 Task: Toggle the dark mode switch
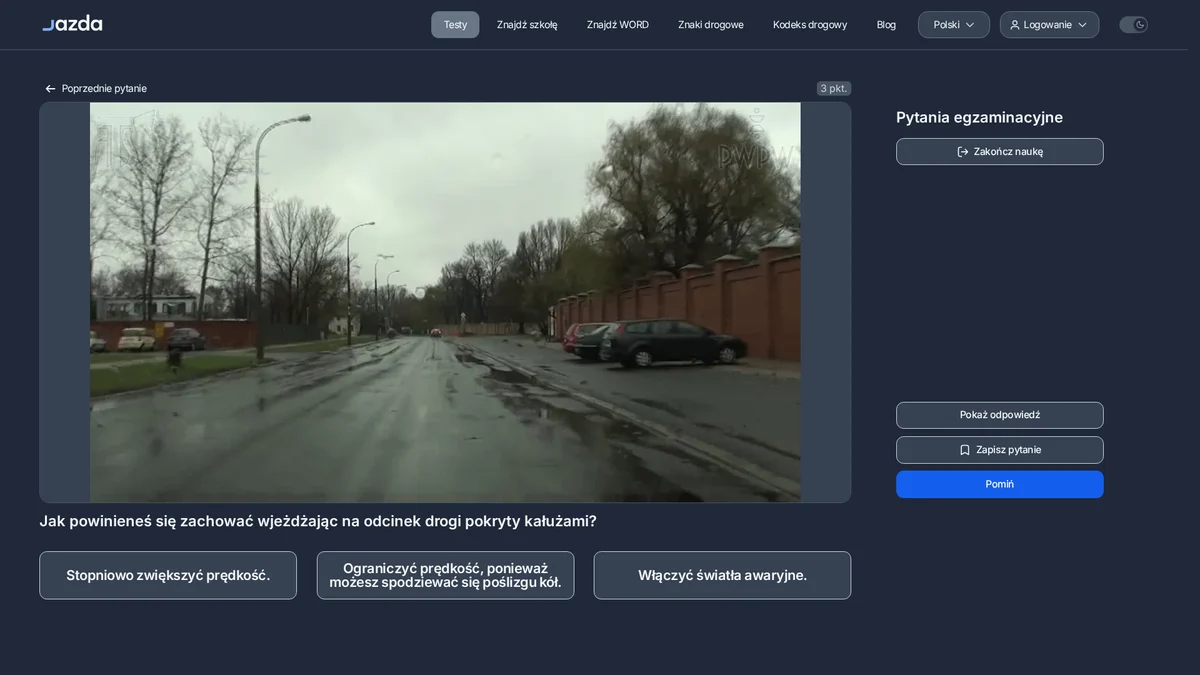pos(1134,25)
